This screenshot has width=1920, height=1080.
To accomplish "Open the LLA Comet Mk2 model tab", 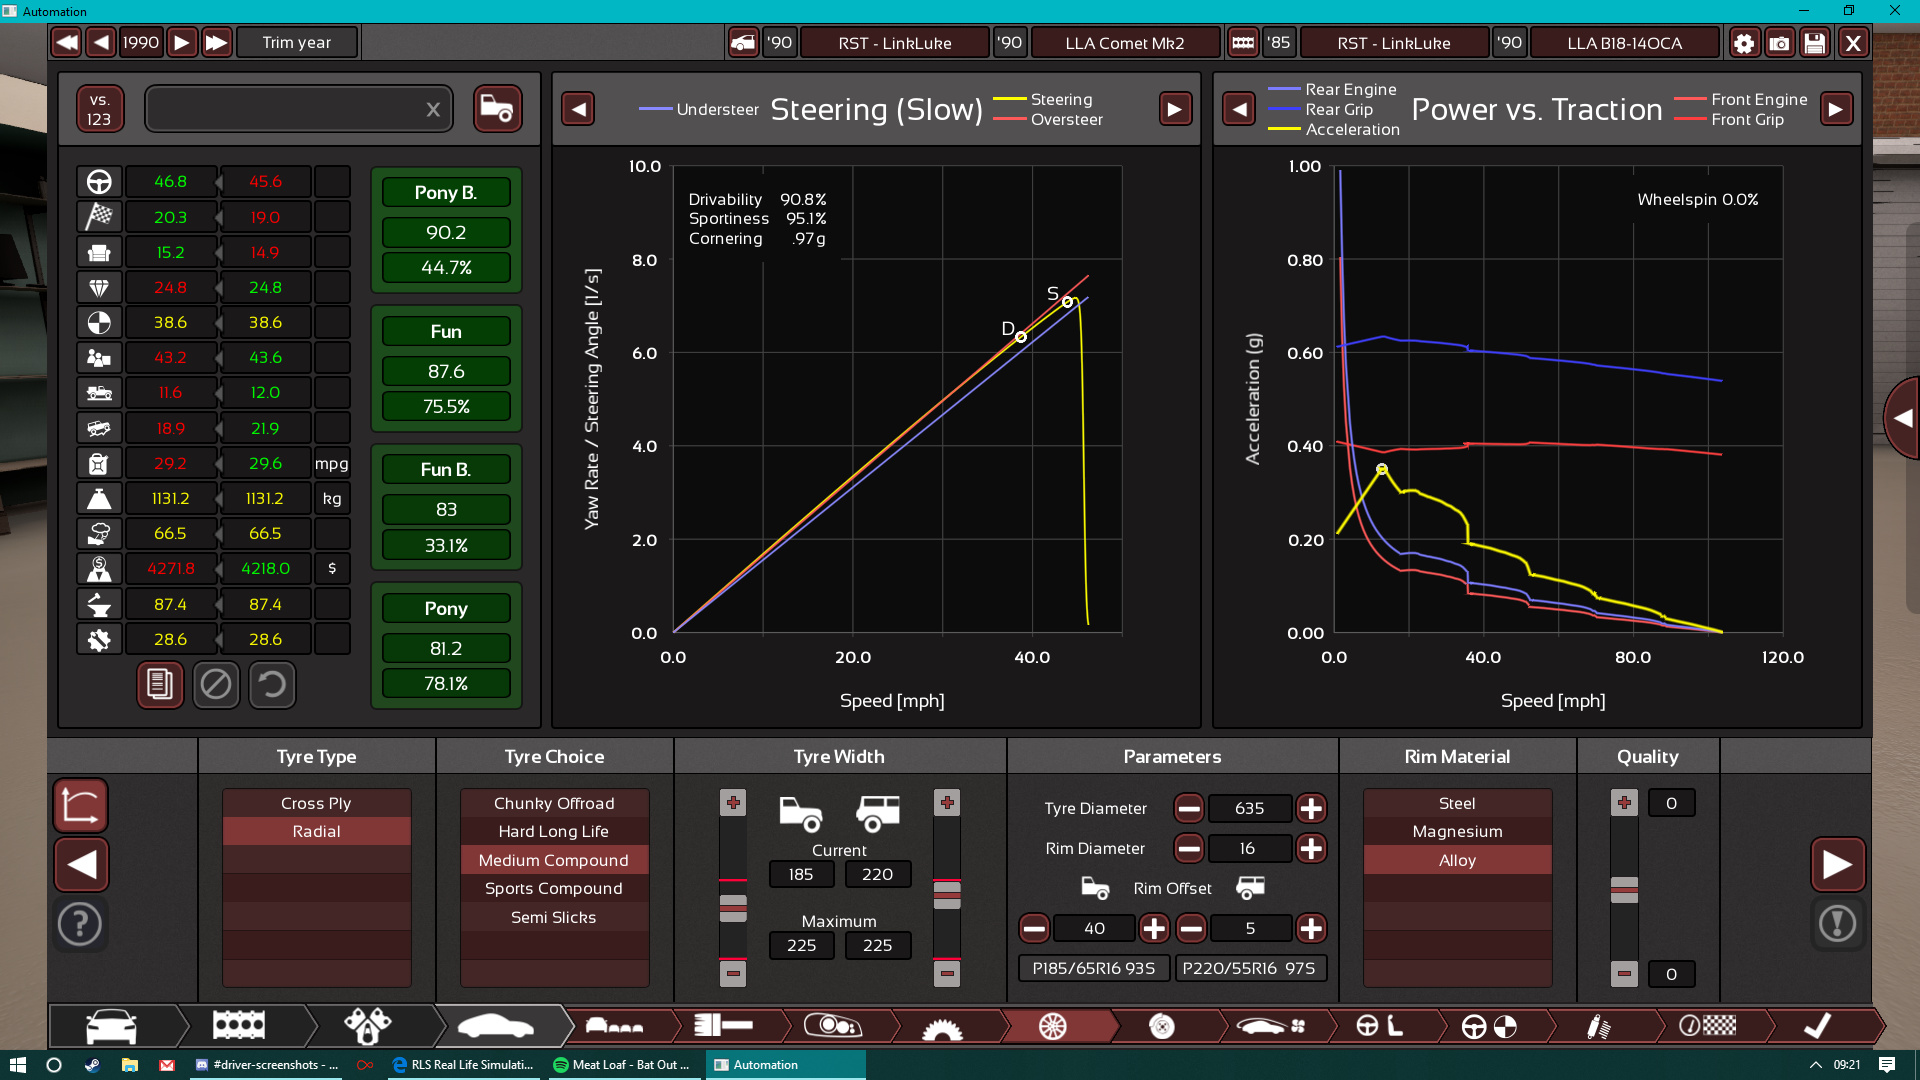I will pyautogui.click(x=1124, y=43).
